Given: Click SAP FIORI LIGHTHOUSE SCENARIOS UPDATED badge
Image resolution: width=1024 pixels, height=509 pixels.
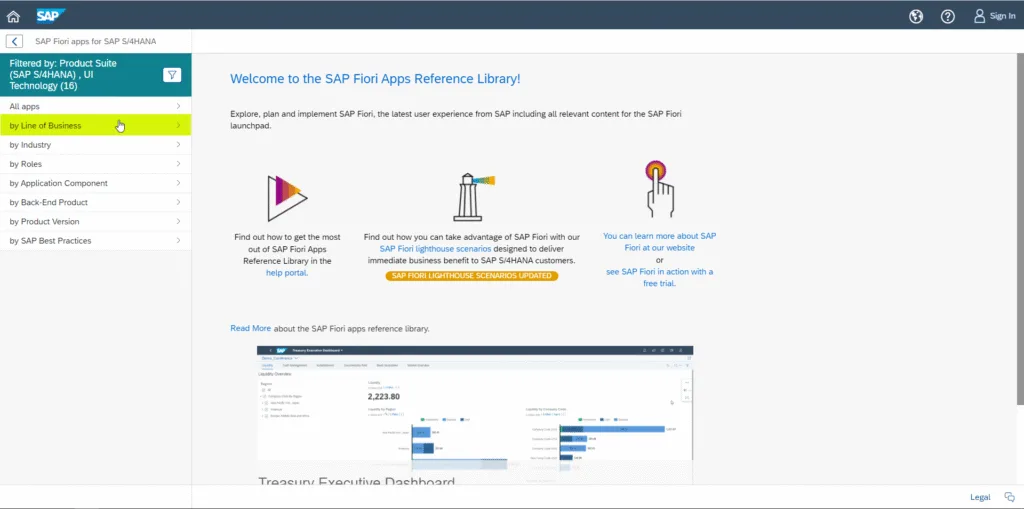Looking at the screenshot, I should pyautogui.click(x=472, y=276).
